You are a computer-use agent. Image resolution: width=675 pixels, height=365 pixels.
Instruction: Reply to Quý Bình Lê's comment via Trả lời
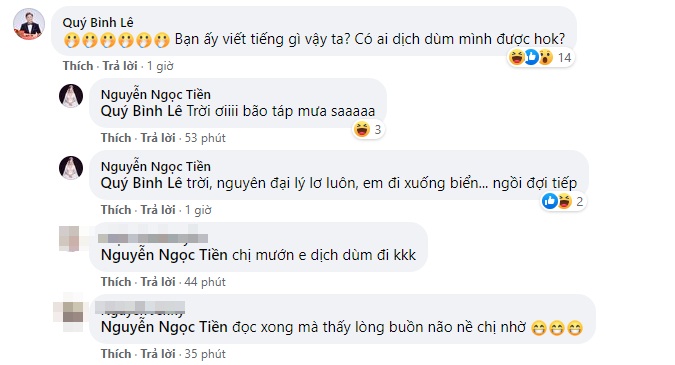120,66
